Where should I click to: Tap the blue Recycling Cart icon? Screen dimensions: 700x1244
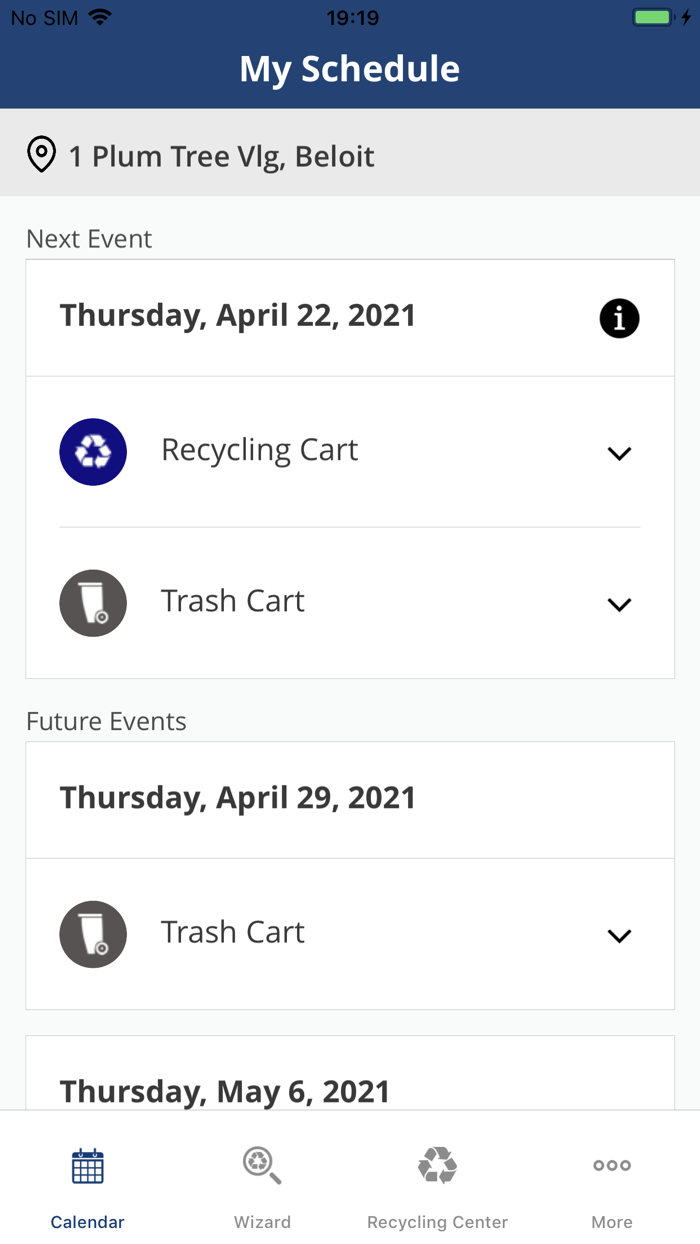(x=93, y=452)
